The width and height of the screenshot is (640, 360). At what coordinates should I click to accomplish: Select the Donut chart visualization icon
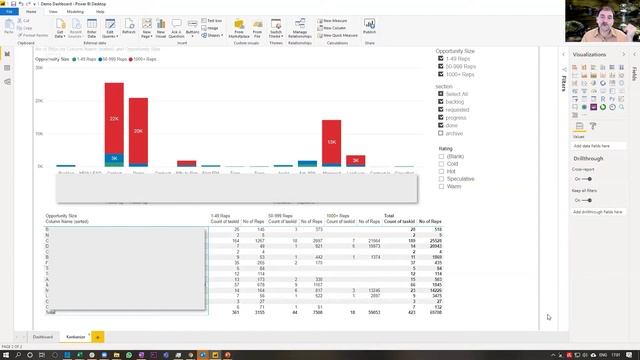point(603,83)
